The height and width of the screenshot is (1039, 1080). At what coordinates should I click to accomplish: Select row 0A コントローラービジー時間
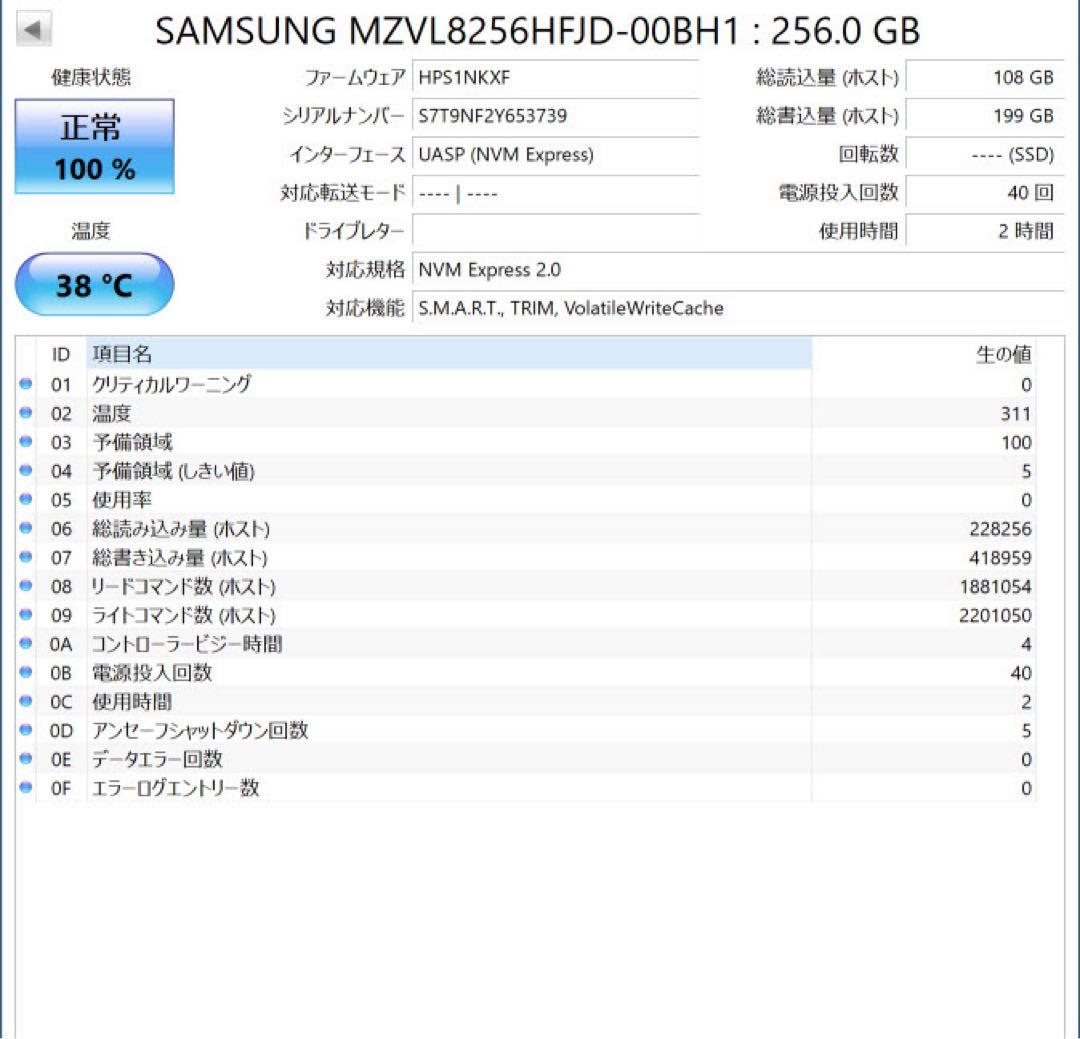pyautogui.click(x=526, y=644)
